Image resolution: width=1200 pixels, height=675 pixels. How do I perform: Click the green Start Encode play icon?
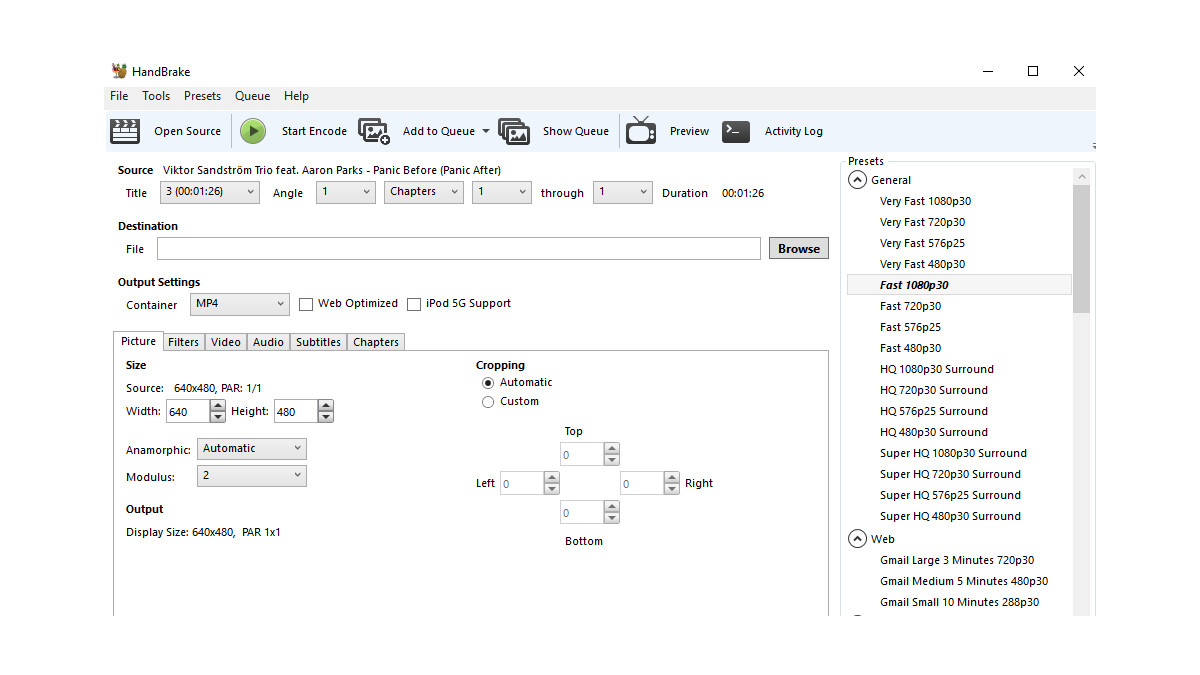pos(253,131)
